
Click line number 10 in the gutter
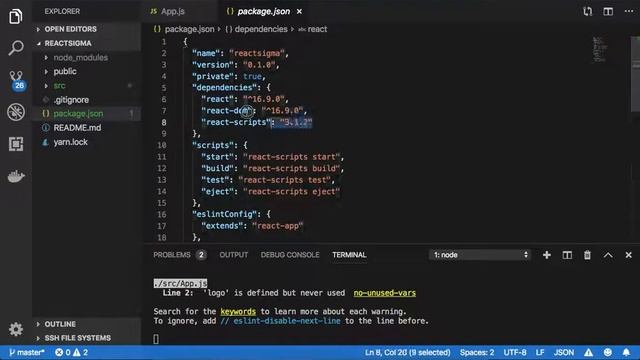(x=162, y=145)
